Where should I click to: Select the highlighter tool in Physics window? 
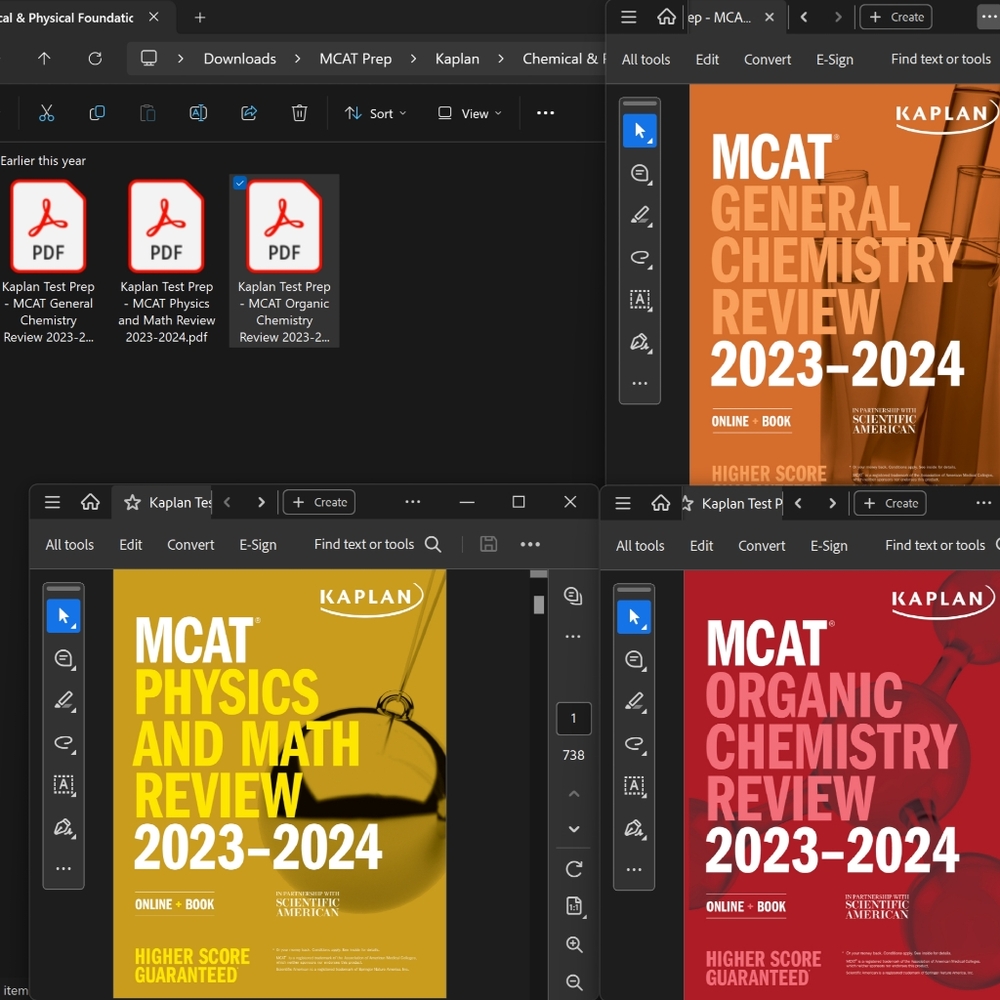64,700
